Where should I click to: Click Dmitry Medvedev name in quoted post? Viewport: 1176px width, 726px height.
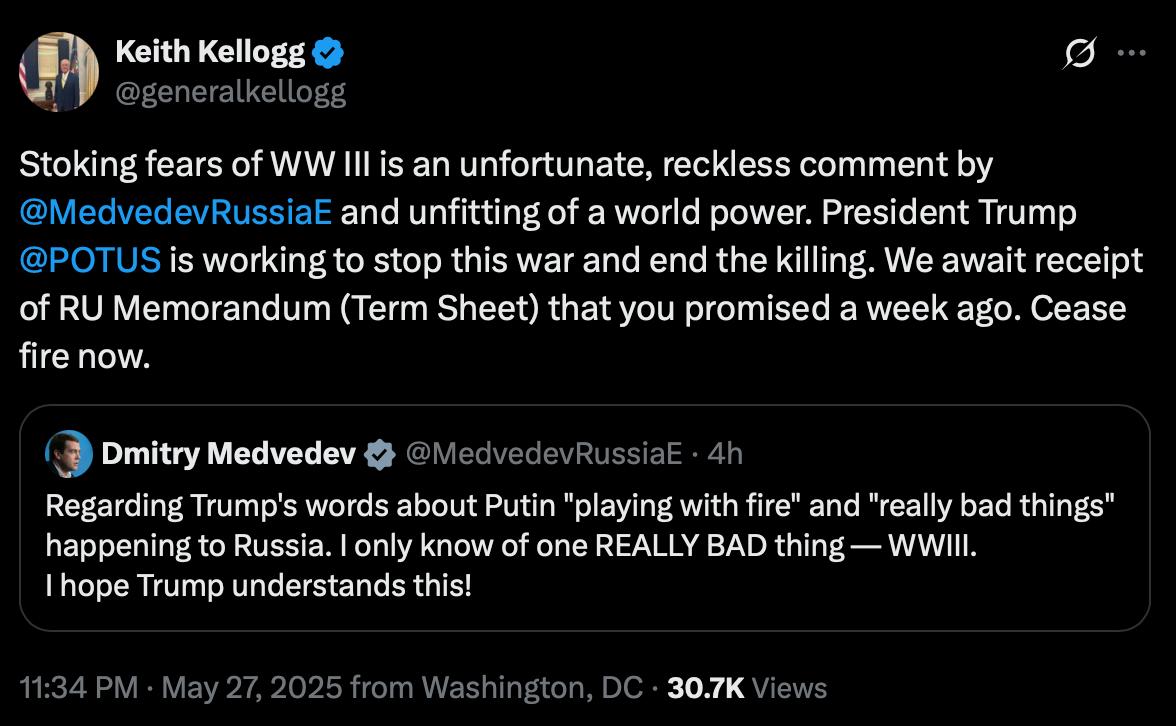(x=228, y=455)
